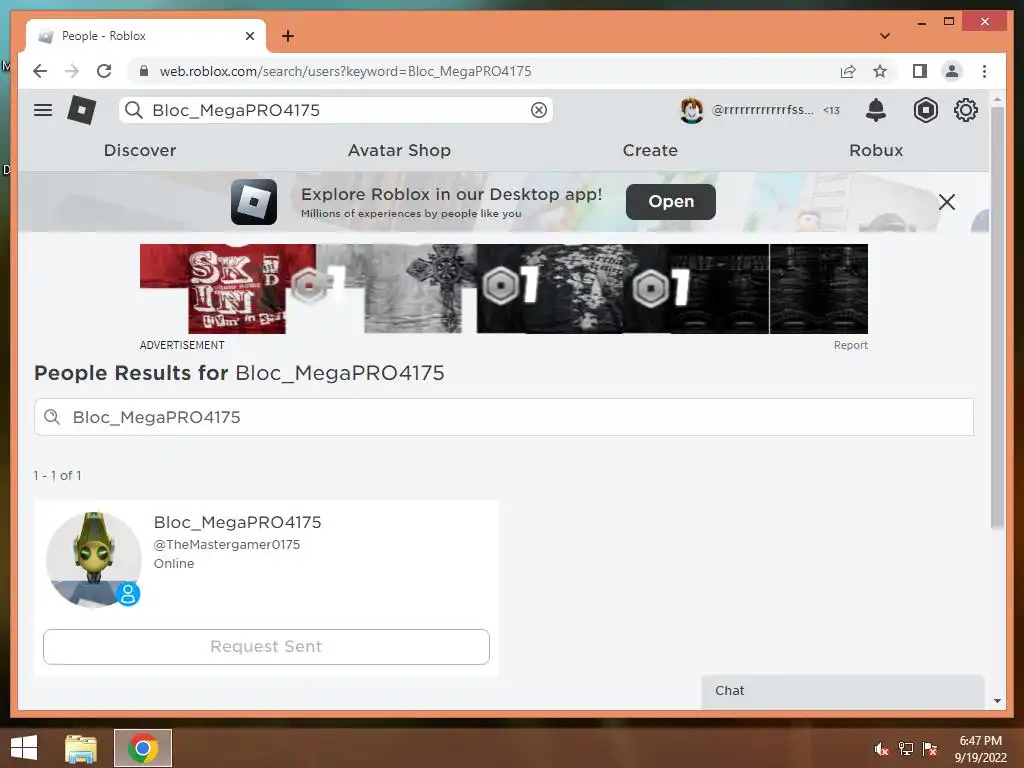The image size is (1024, 768).
Task: Click the logged-in user avatar headshot
Action: pos(692,110)
